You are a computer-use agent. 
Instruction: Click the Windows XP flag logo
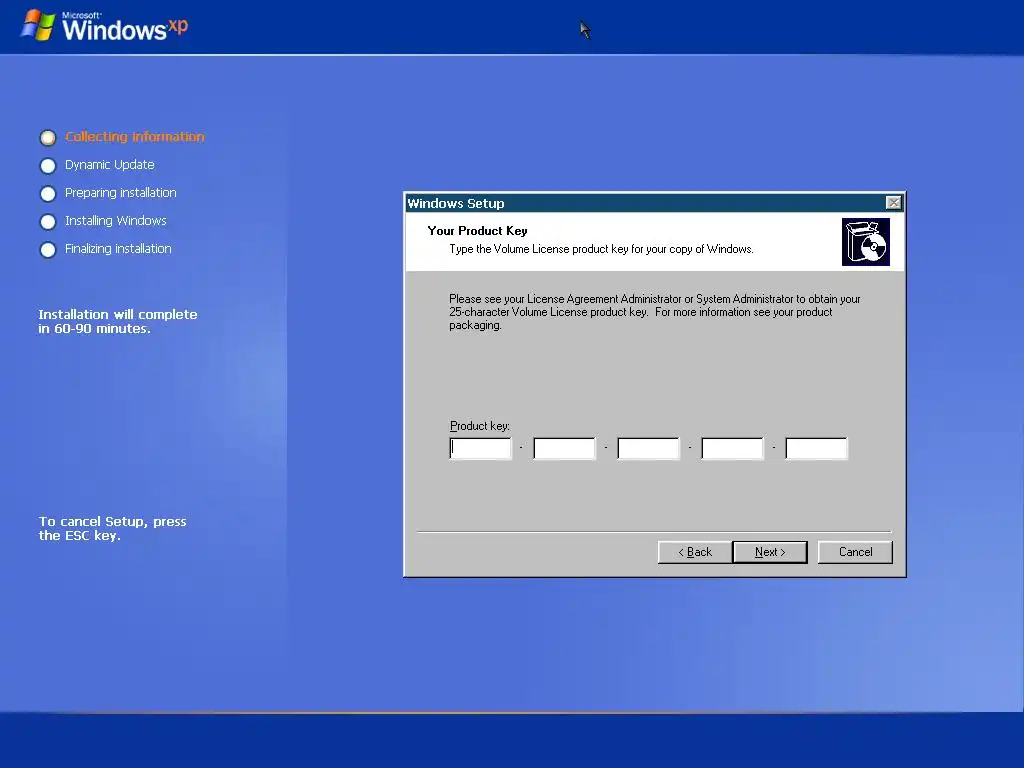38,25
